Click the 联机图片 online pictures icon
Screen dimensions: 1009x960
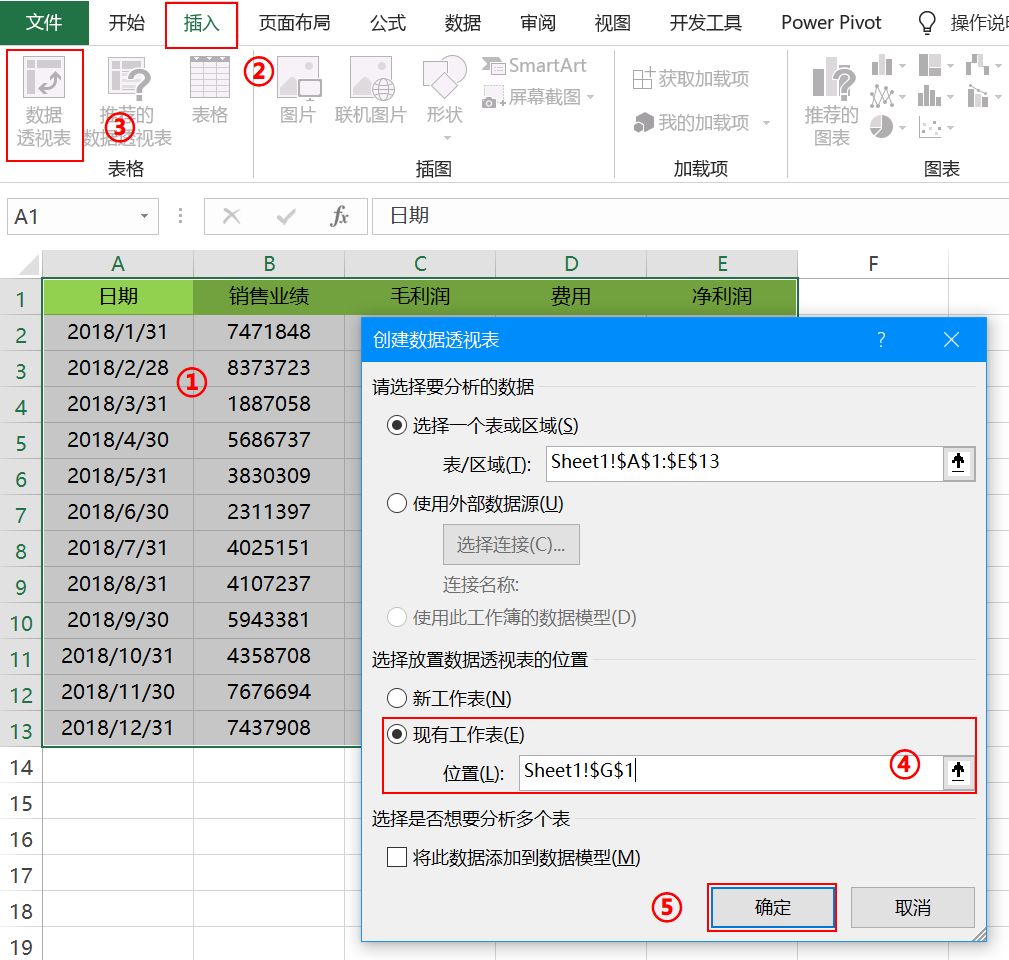371,78
